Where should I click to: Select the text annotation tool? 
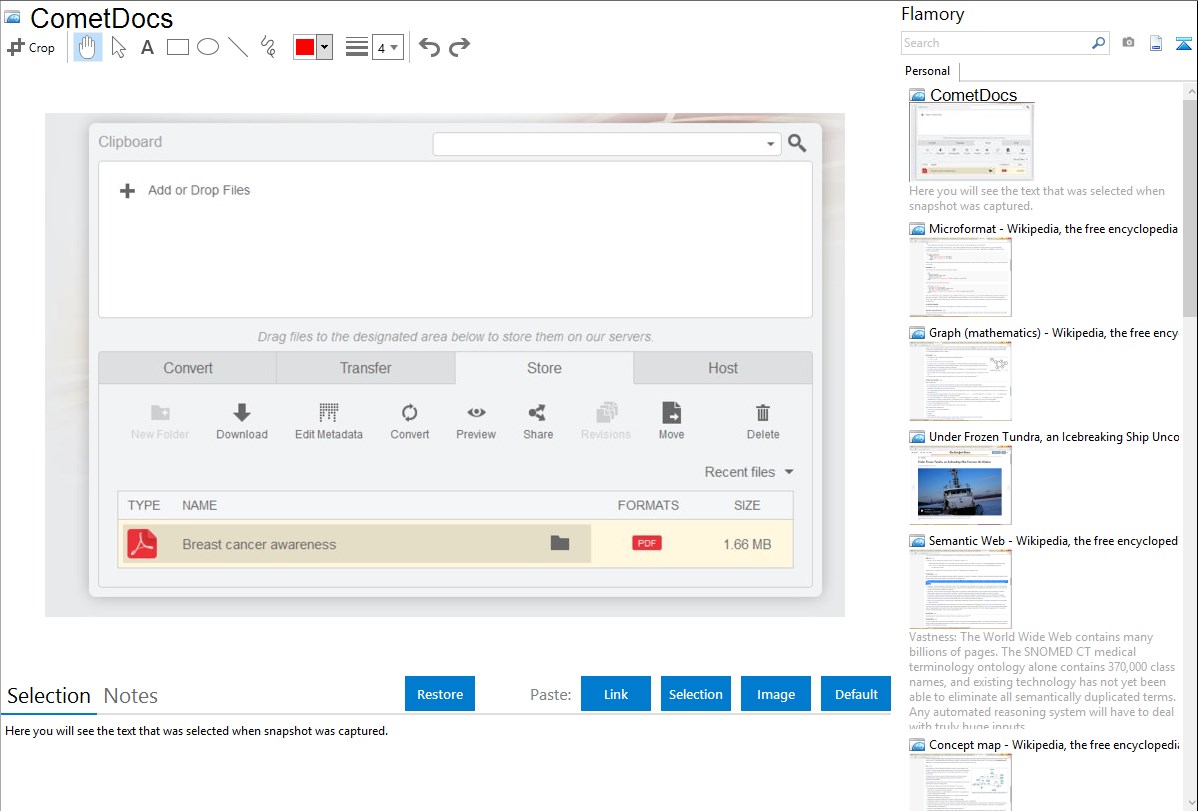147,47
